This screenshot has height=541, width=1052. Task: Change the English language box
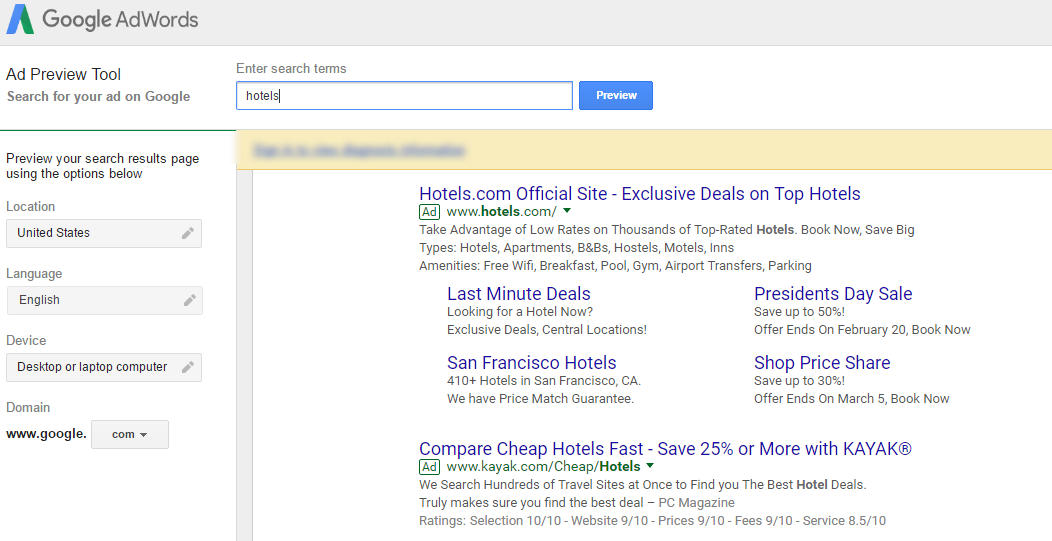coord(105,300)
